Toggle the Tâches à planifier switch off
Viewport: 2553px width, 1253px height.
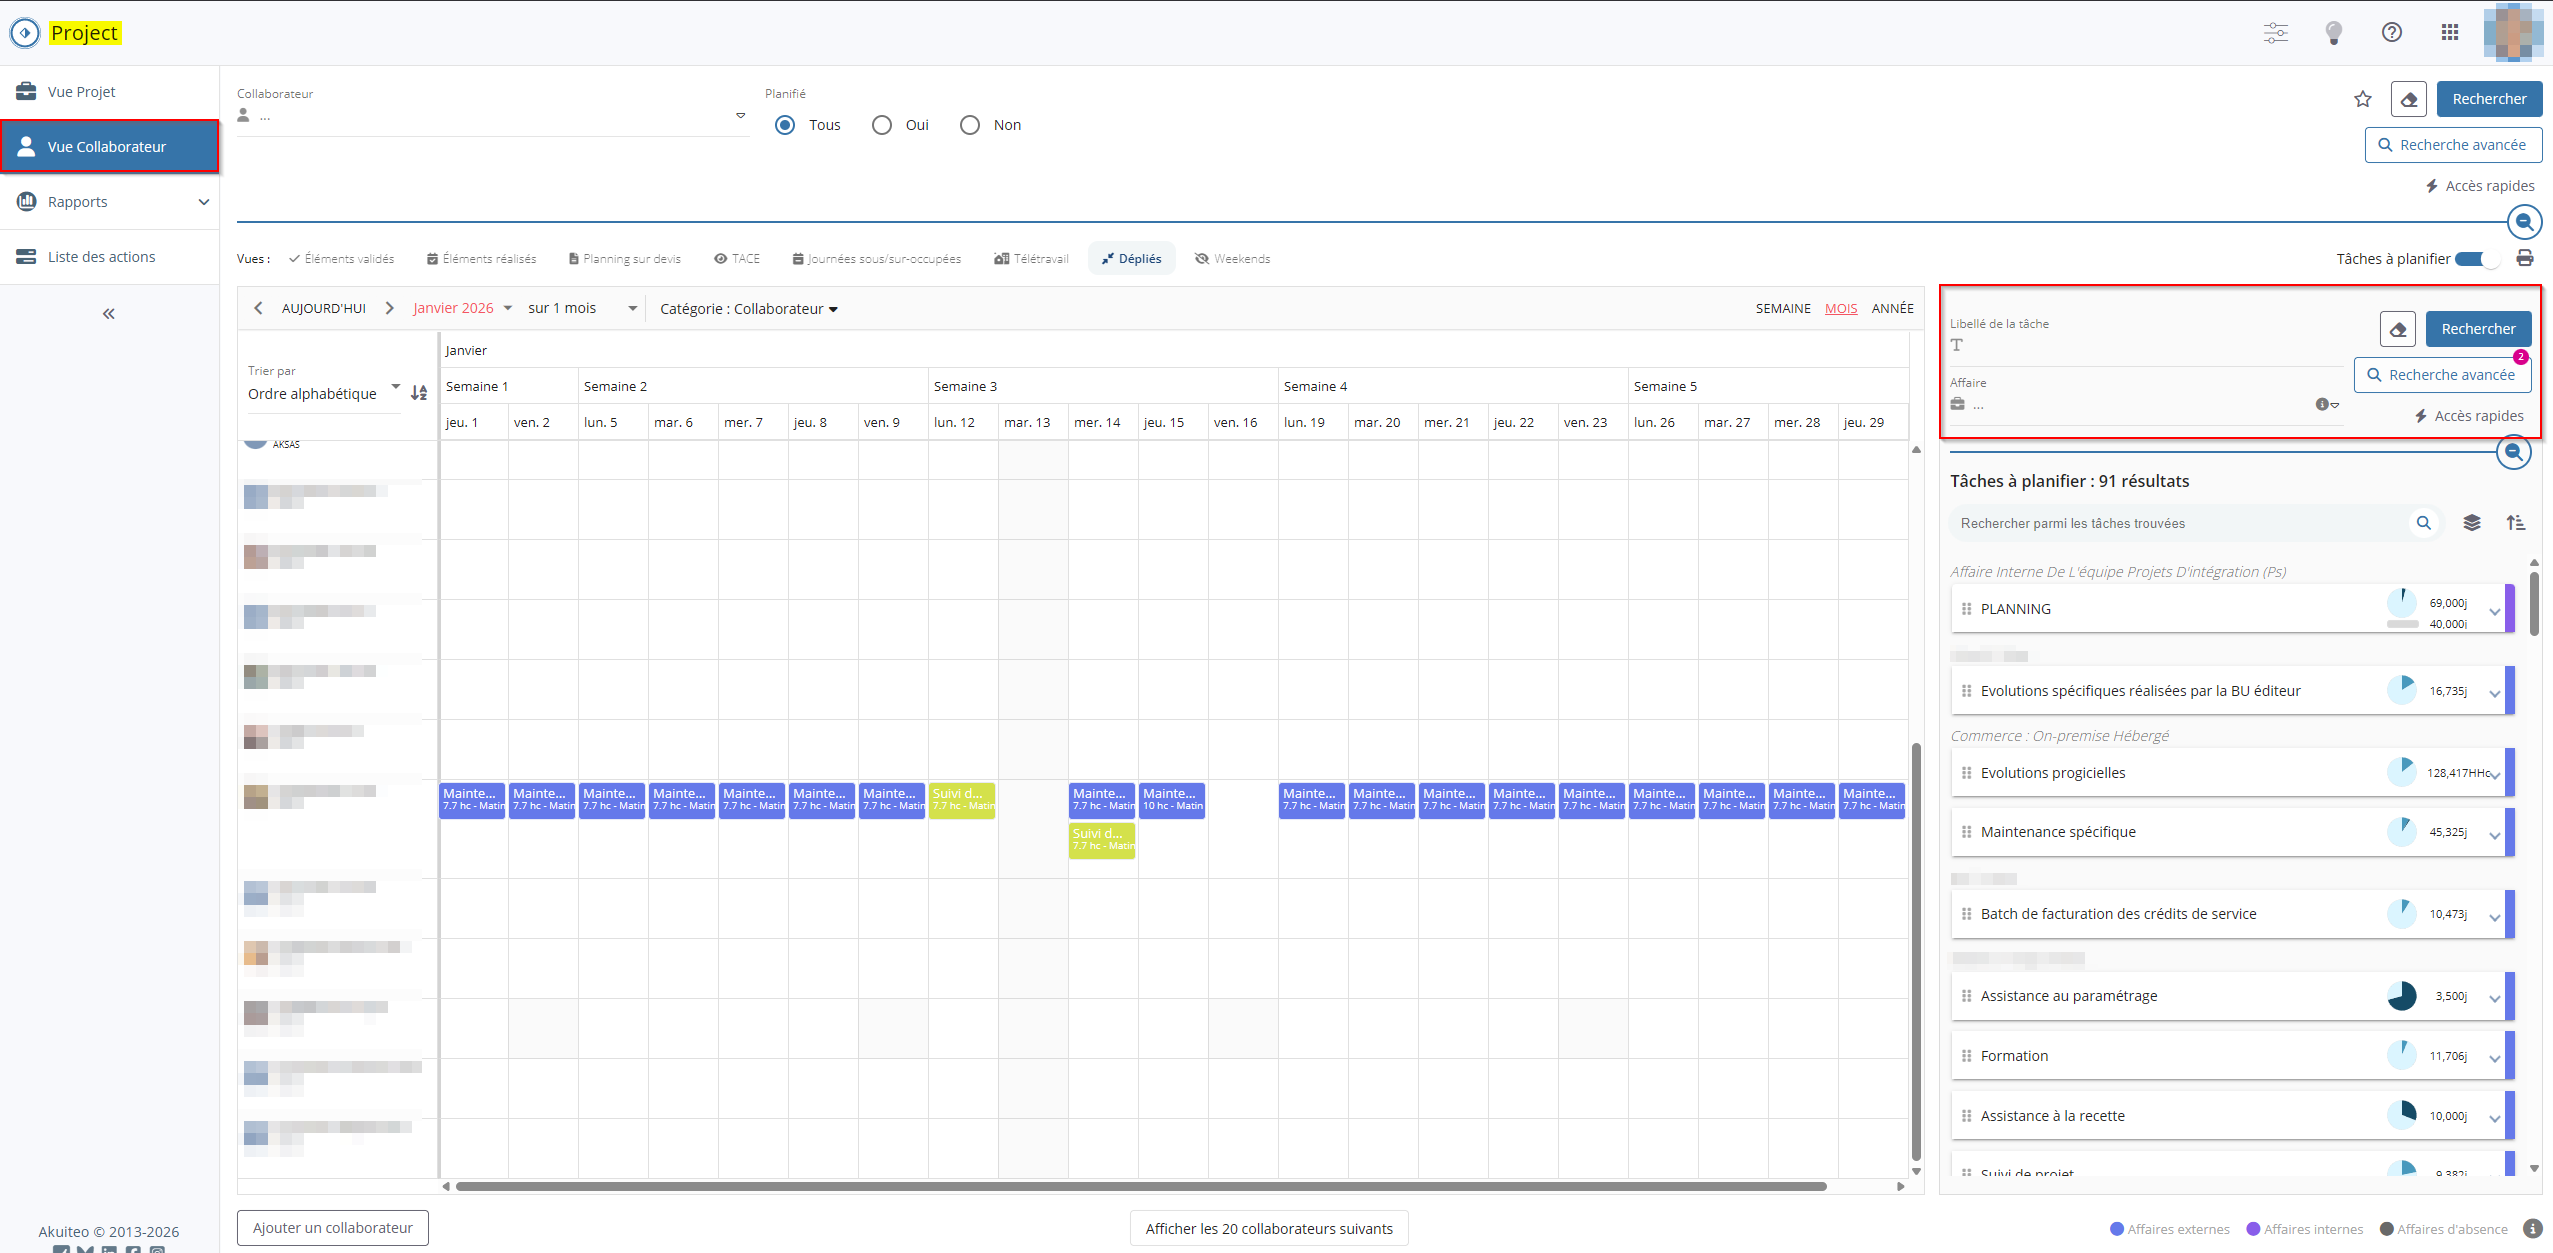pos(2476,259)
